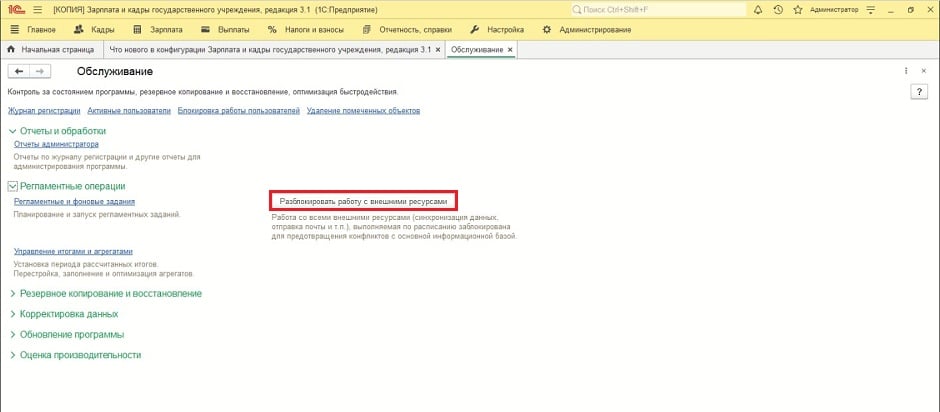
Task: Open Блокировка работы пользователей link
Action: tap(239, 111)
